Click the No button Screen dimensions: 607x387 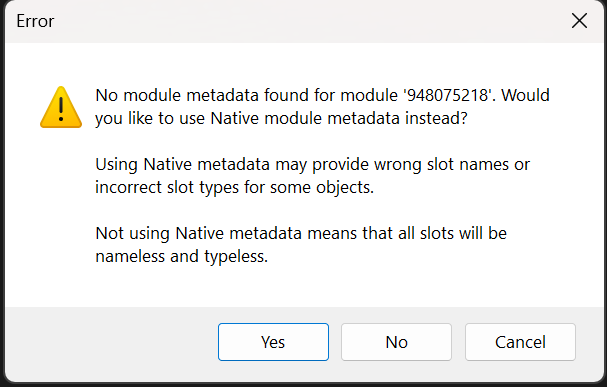(x=396, y=342)
